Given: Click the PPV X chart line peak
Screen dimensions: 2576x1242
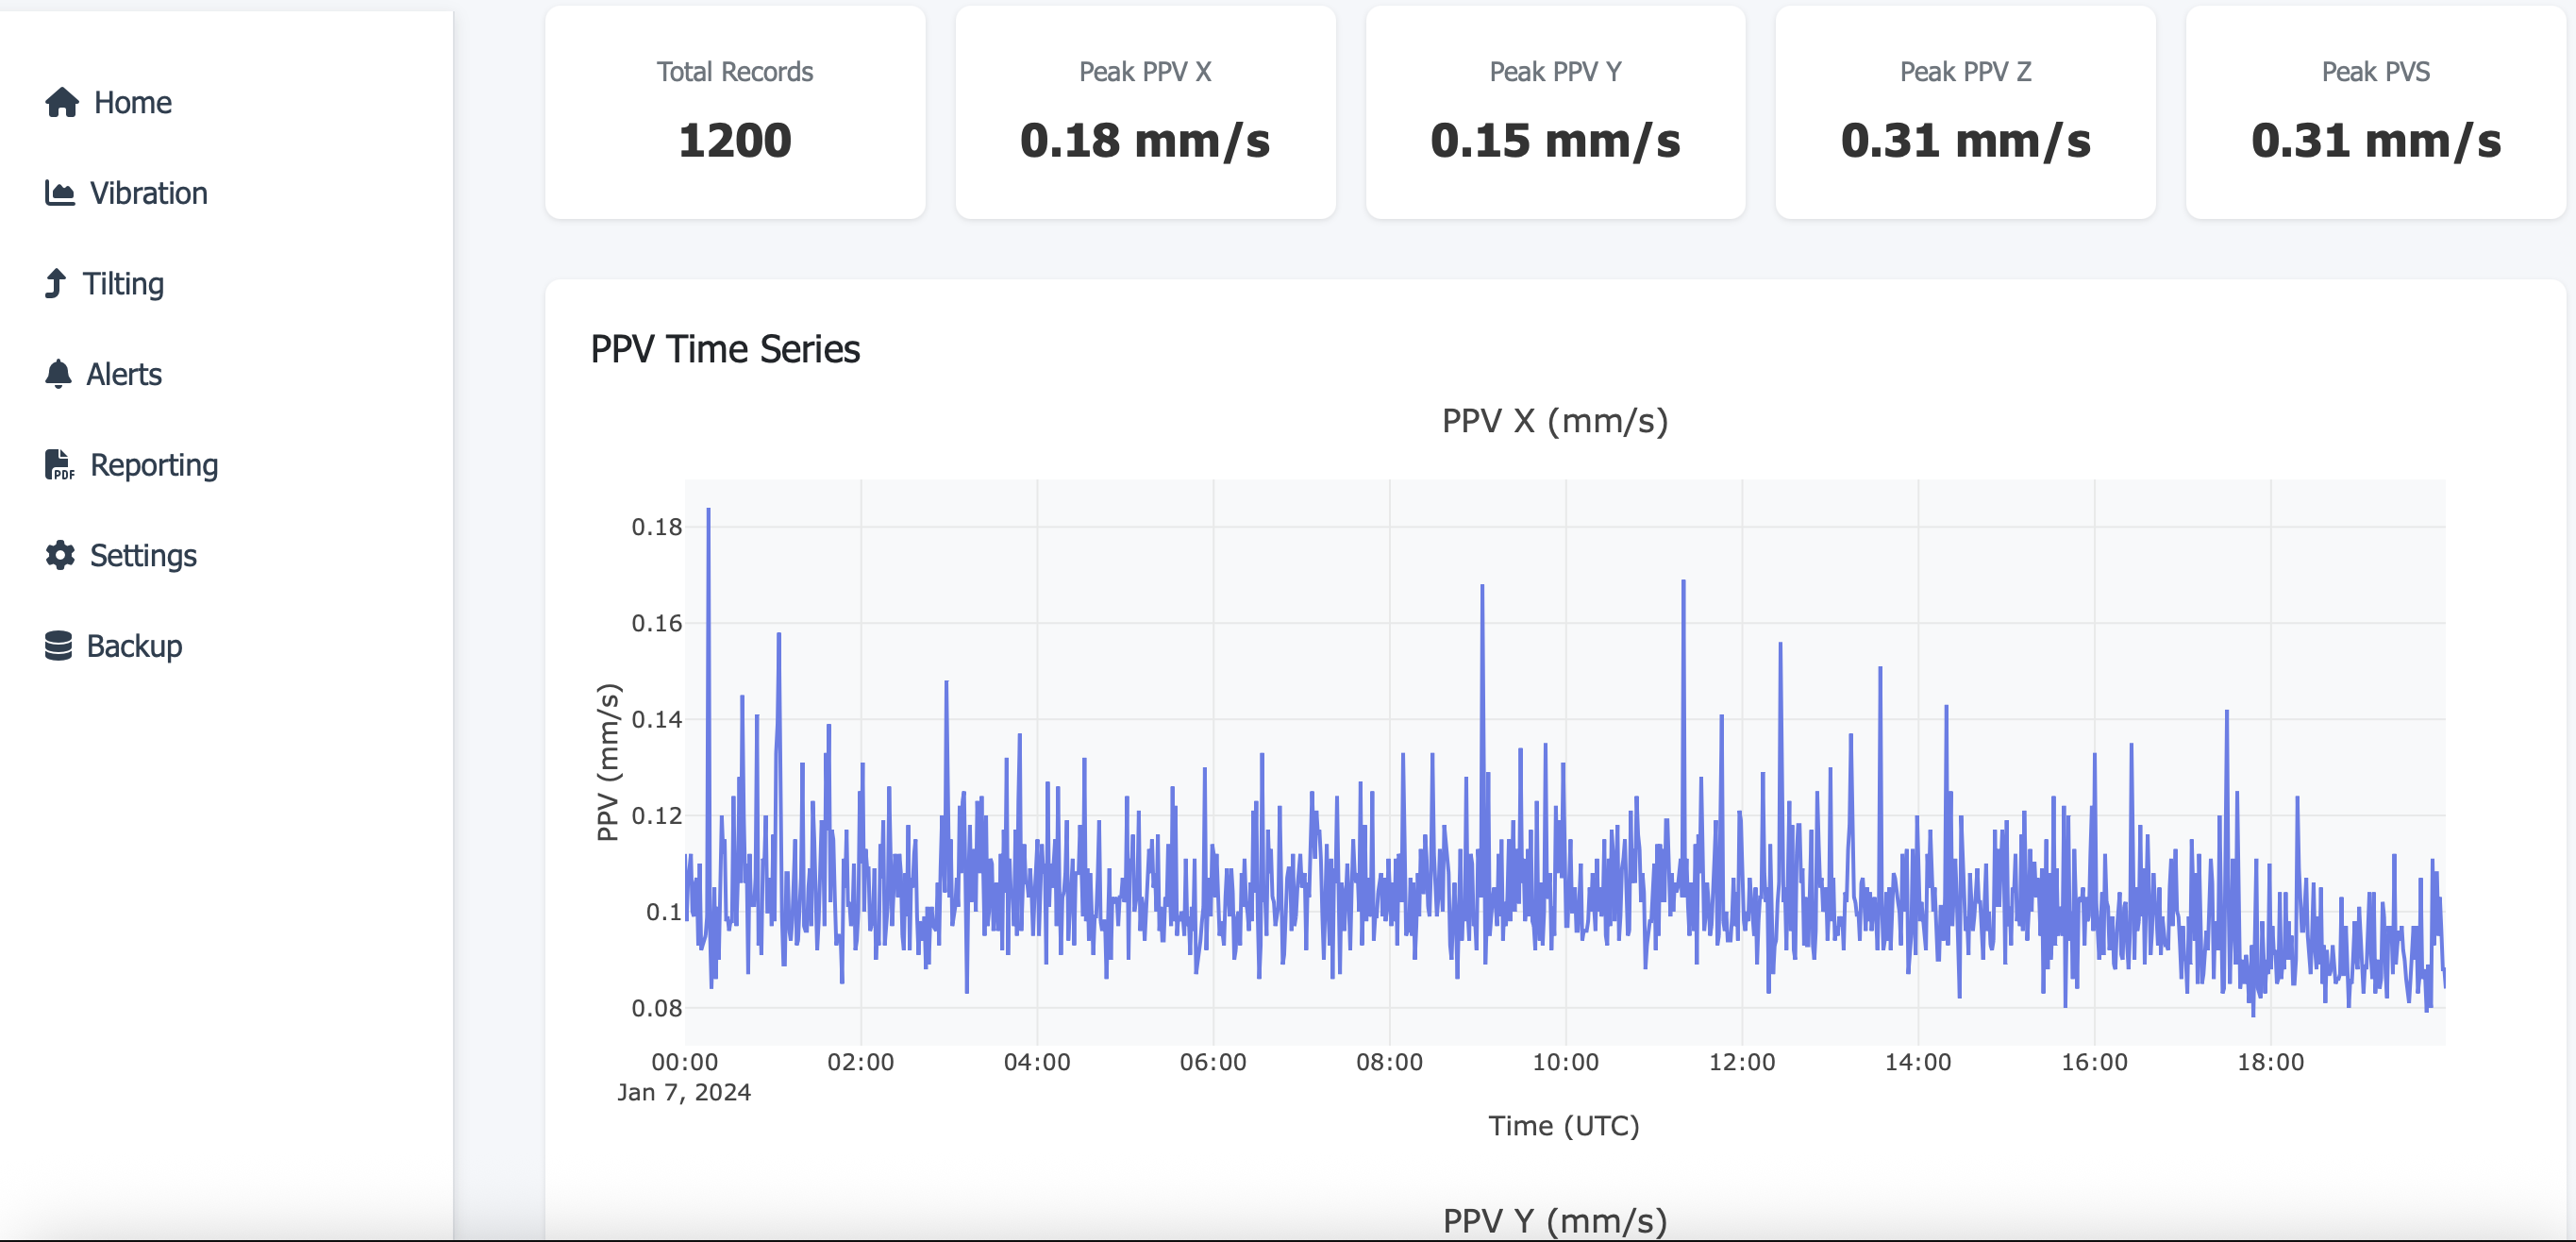Looking at the screenshot, I should pyautogui.click(x=707, y=510).
